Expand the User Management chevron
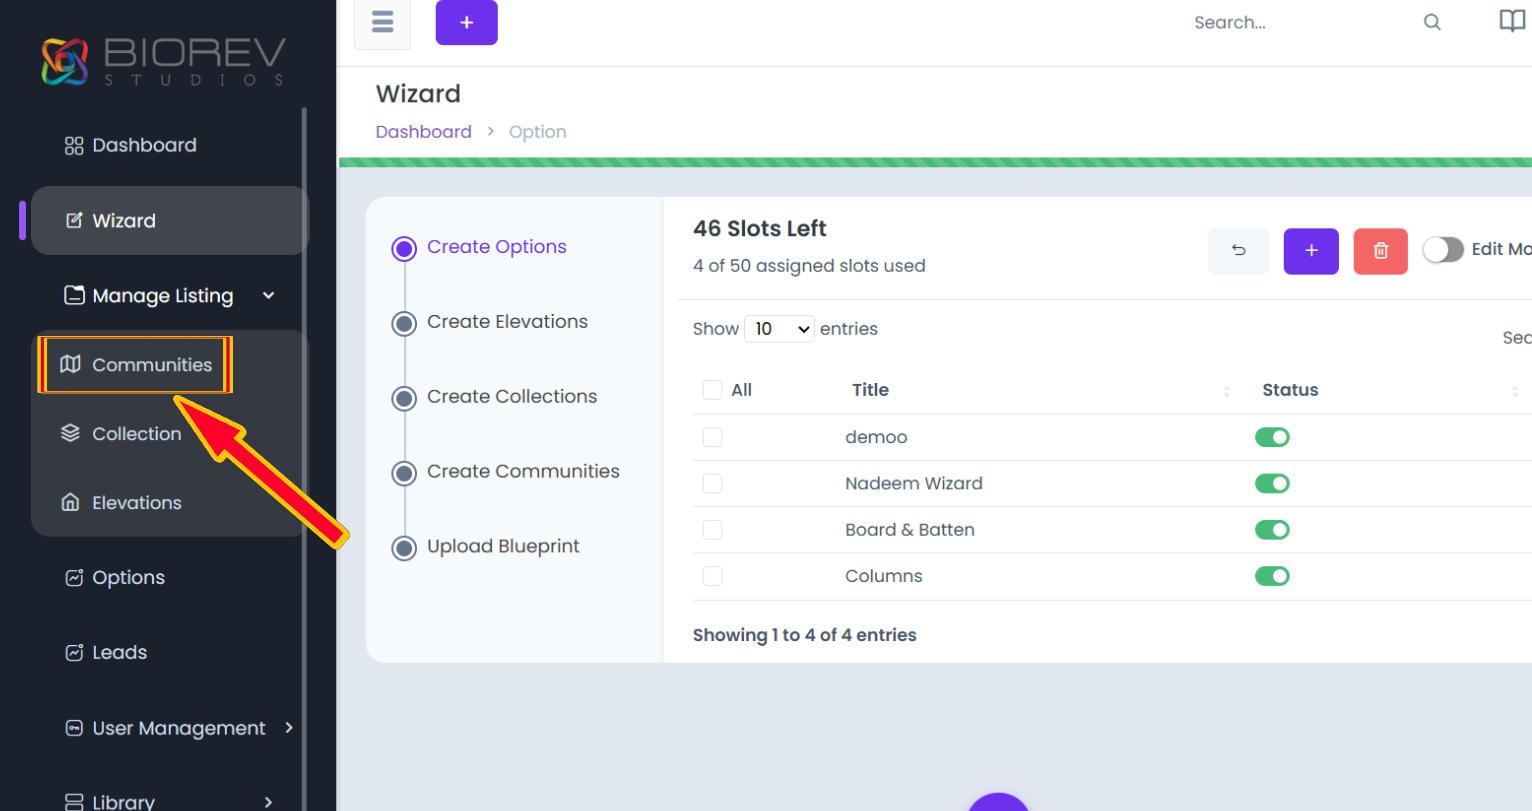 click(289, 727)
